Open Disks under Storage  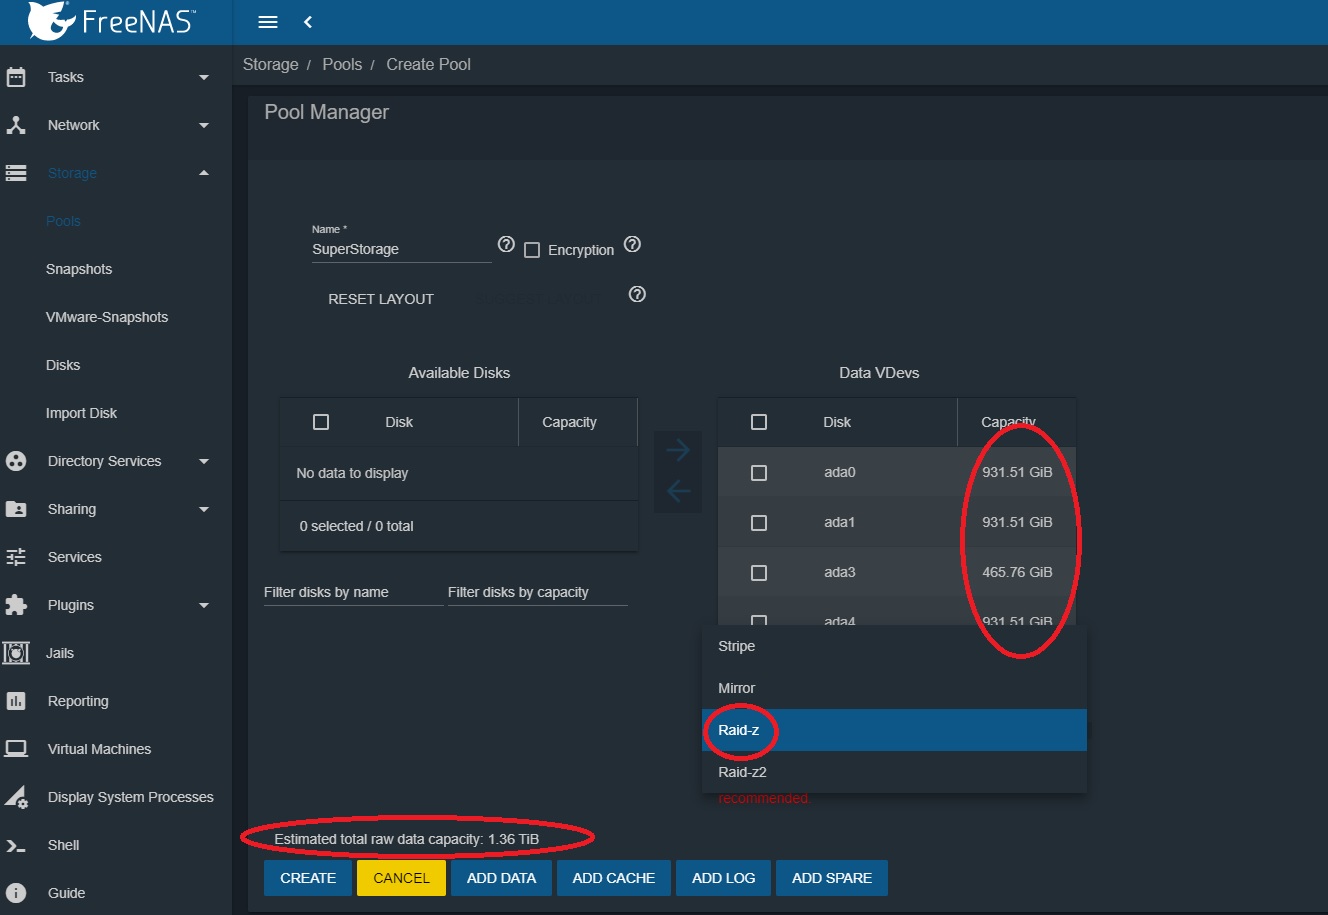(x=63, y=365)
